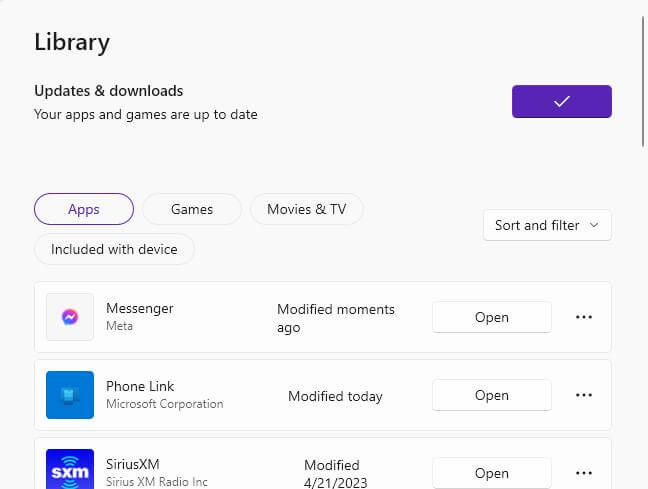This screenshot has height=489, width=648.
Task: Click the Modified 4/21/2023 text
Action: click(x=335, y=474)
